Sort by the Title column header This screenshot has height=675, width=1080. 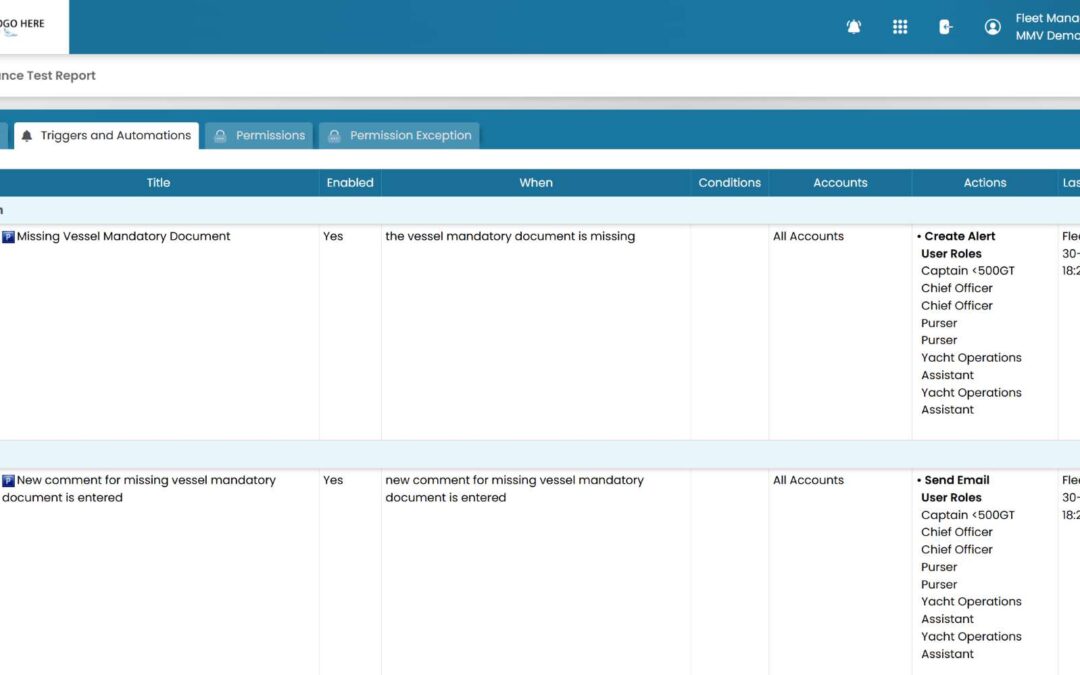click(158, 183)
